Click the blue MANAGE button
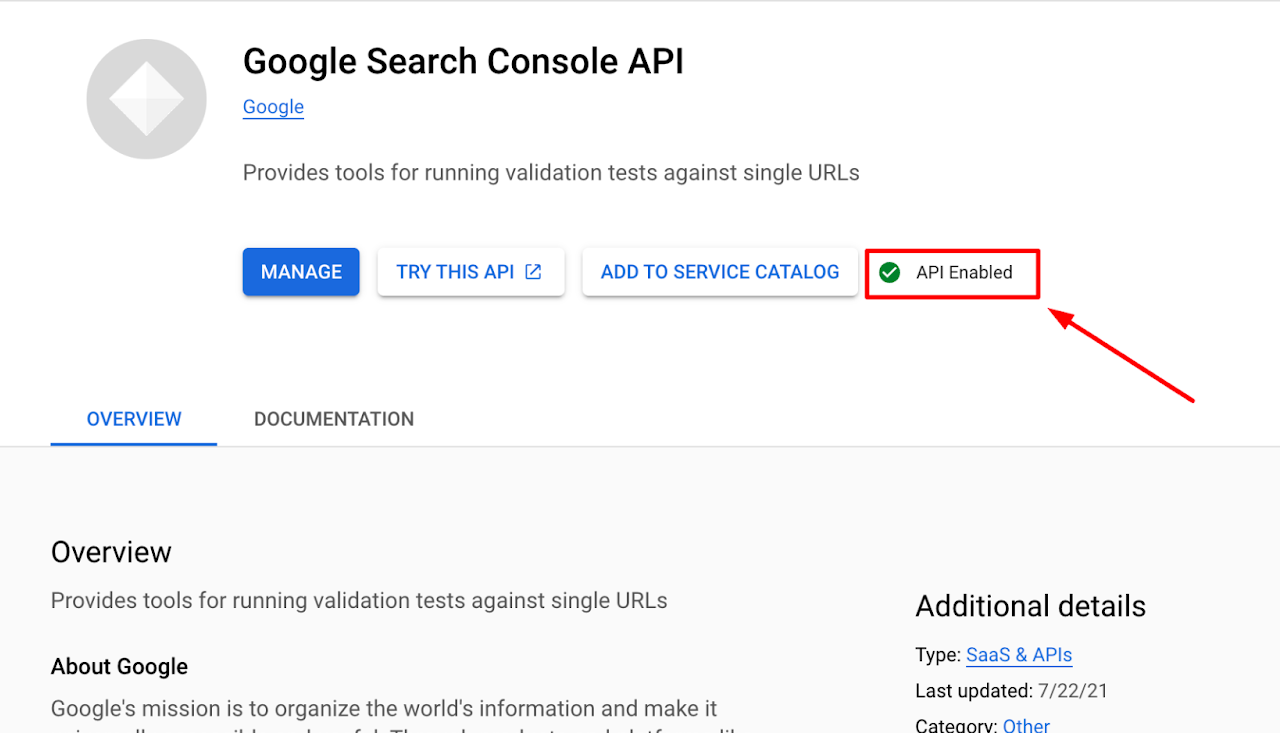 301,272
